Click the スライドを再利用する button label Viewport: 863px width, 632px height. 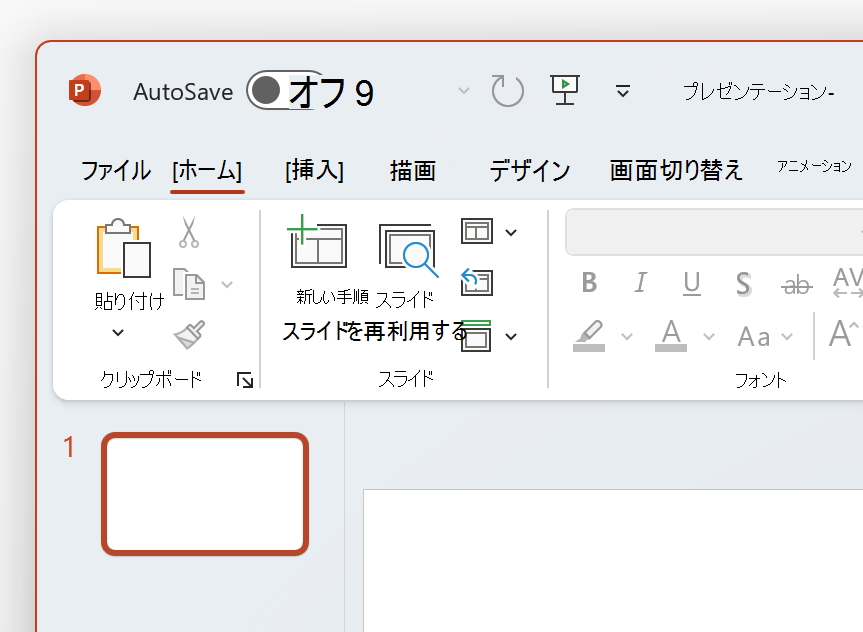coord(374,331)
